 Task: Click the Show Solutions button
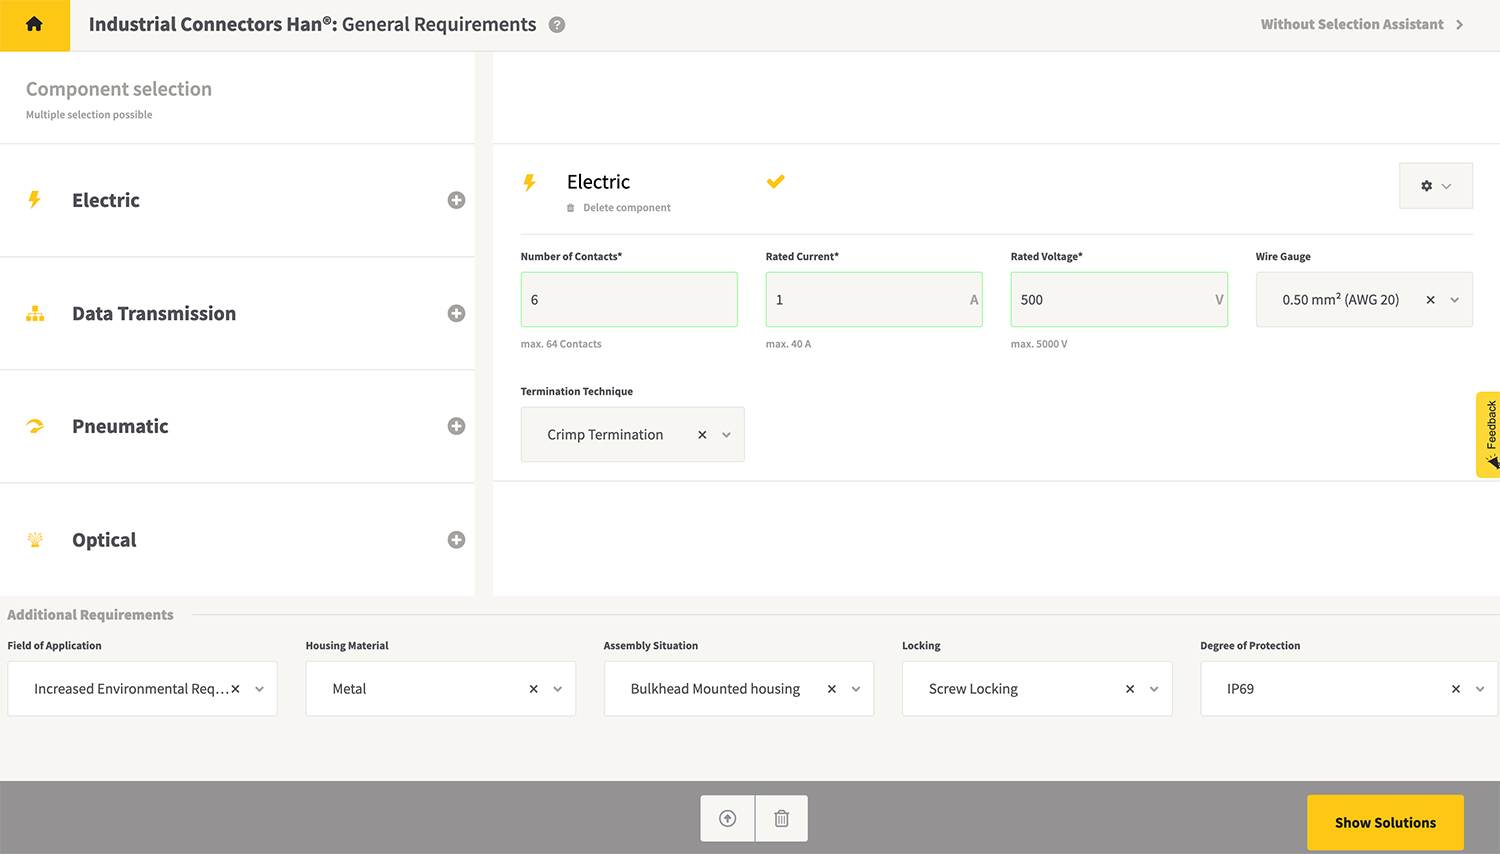[x=1385, y=822]
